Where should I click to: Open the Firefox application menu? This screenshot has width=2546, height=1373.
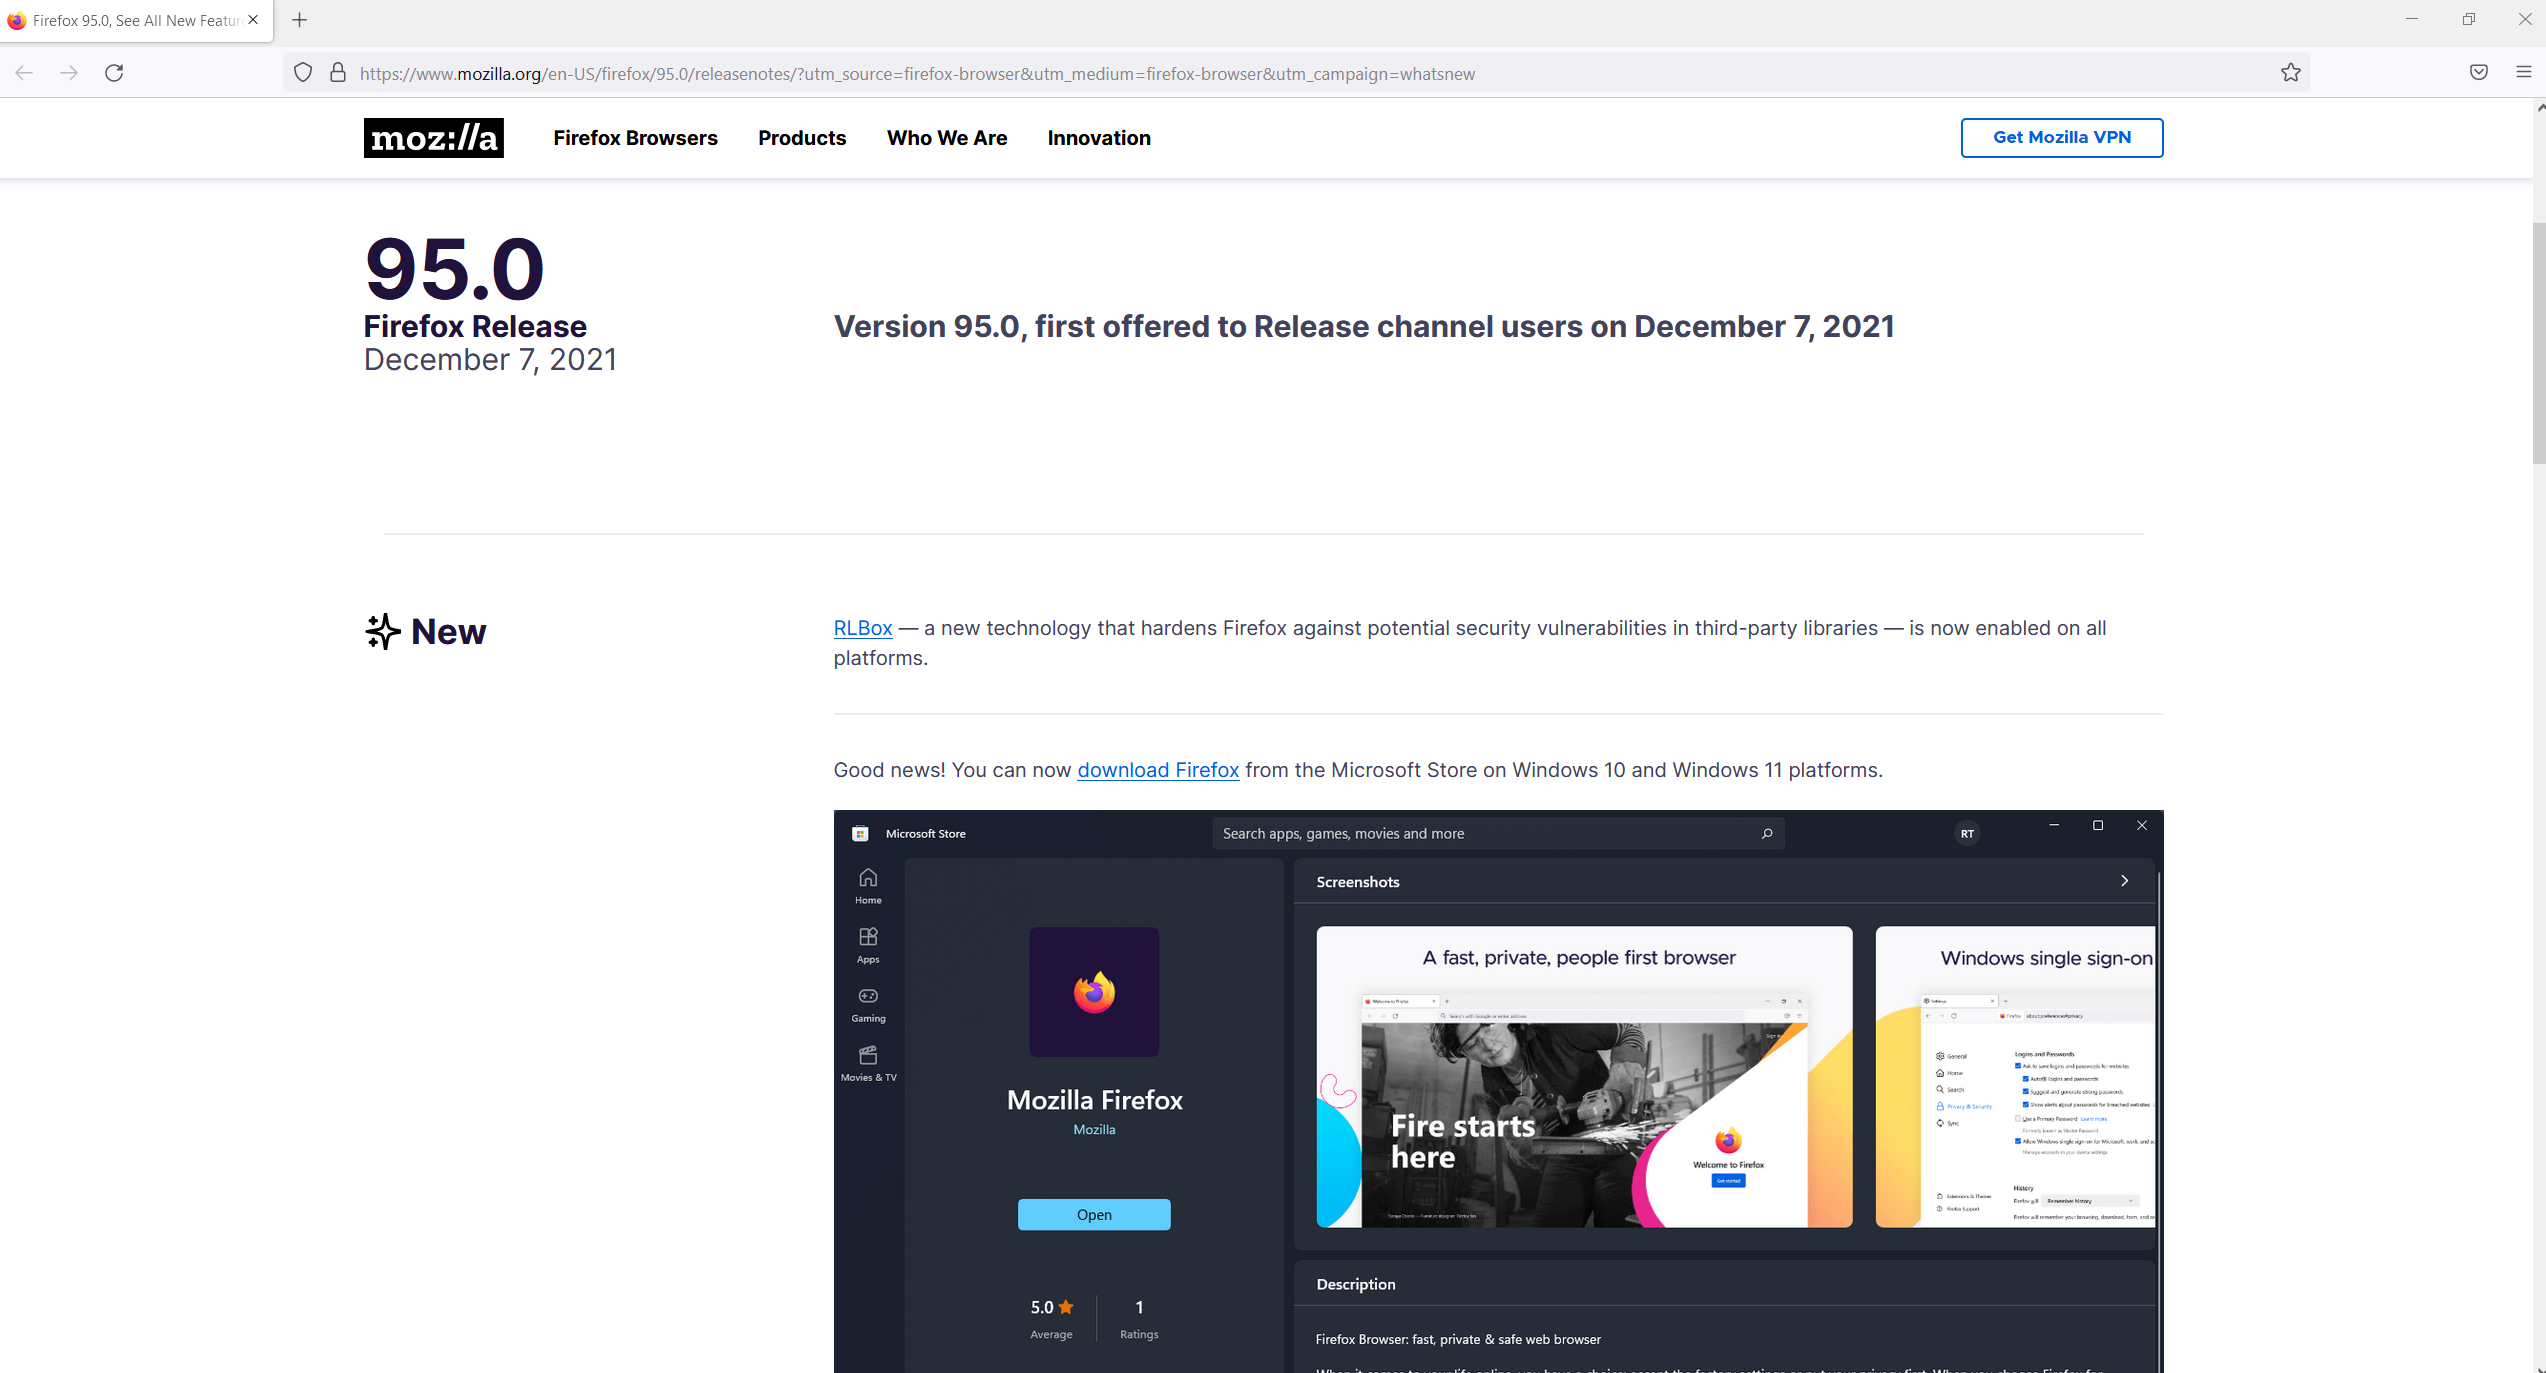tap(2524, 72)
